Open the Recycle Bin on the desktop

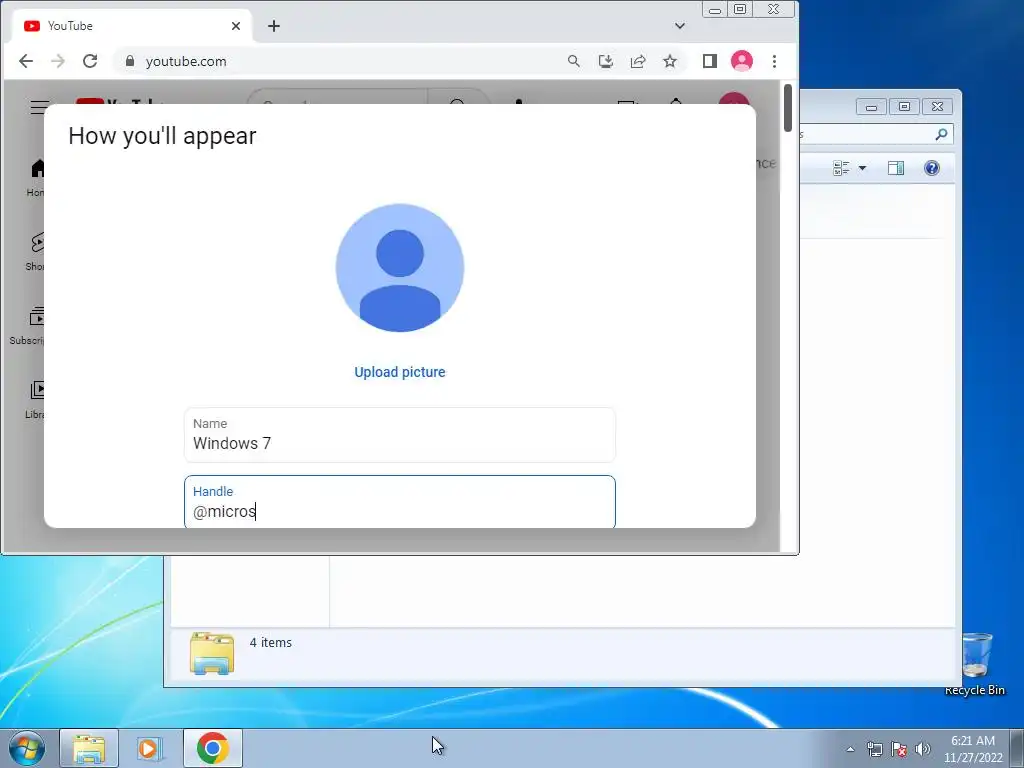[x=975, y=664]
